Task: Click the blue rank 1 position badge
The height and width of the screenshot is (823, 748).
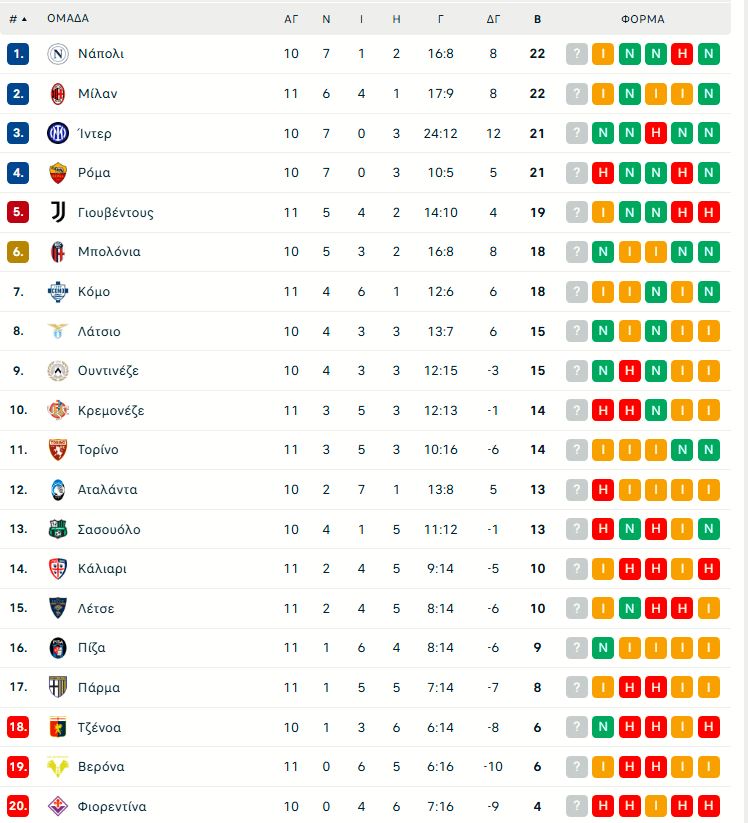Action: (x=18, y=54)
